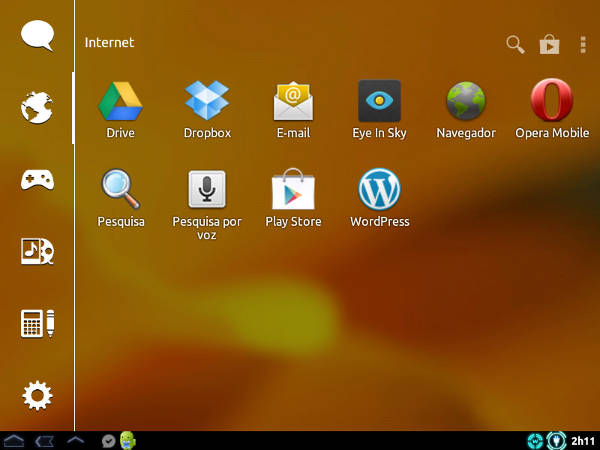Image resolution: width=600 pixels, height=450 pixels.
Task: Open the gear settings category
Action: pyautogui.click(x=37, y=395)
